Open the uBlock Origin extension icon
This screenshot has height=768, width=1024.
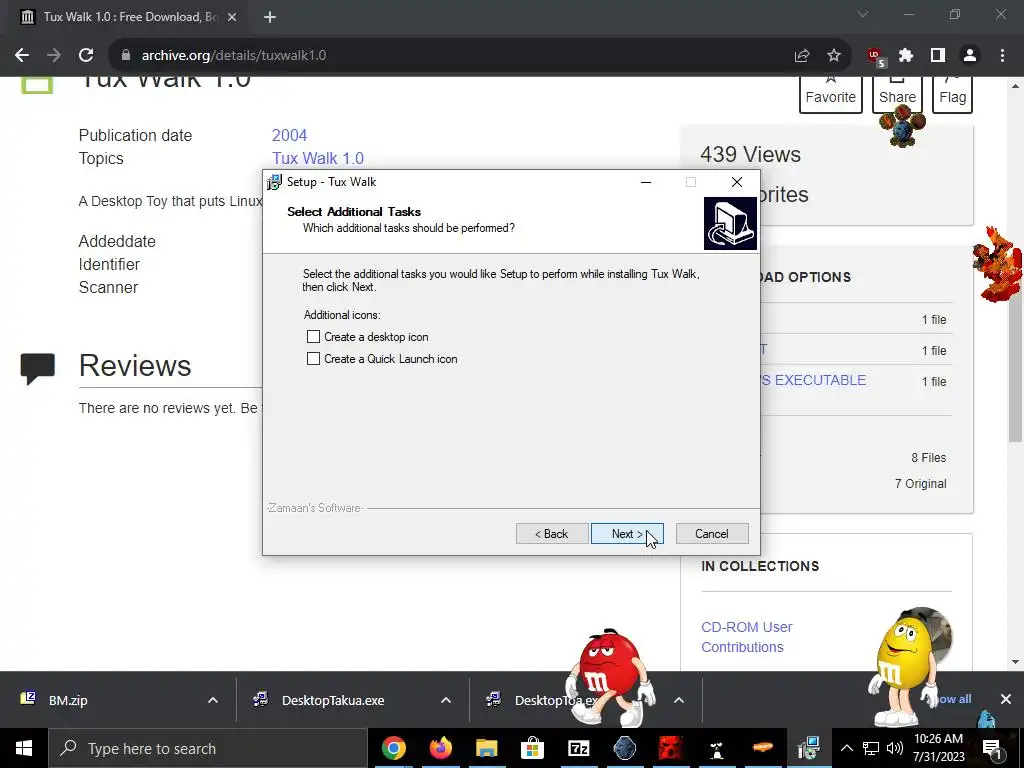pyautogui.click(x=875, y=57)
